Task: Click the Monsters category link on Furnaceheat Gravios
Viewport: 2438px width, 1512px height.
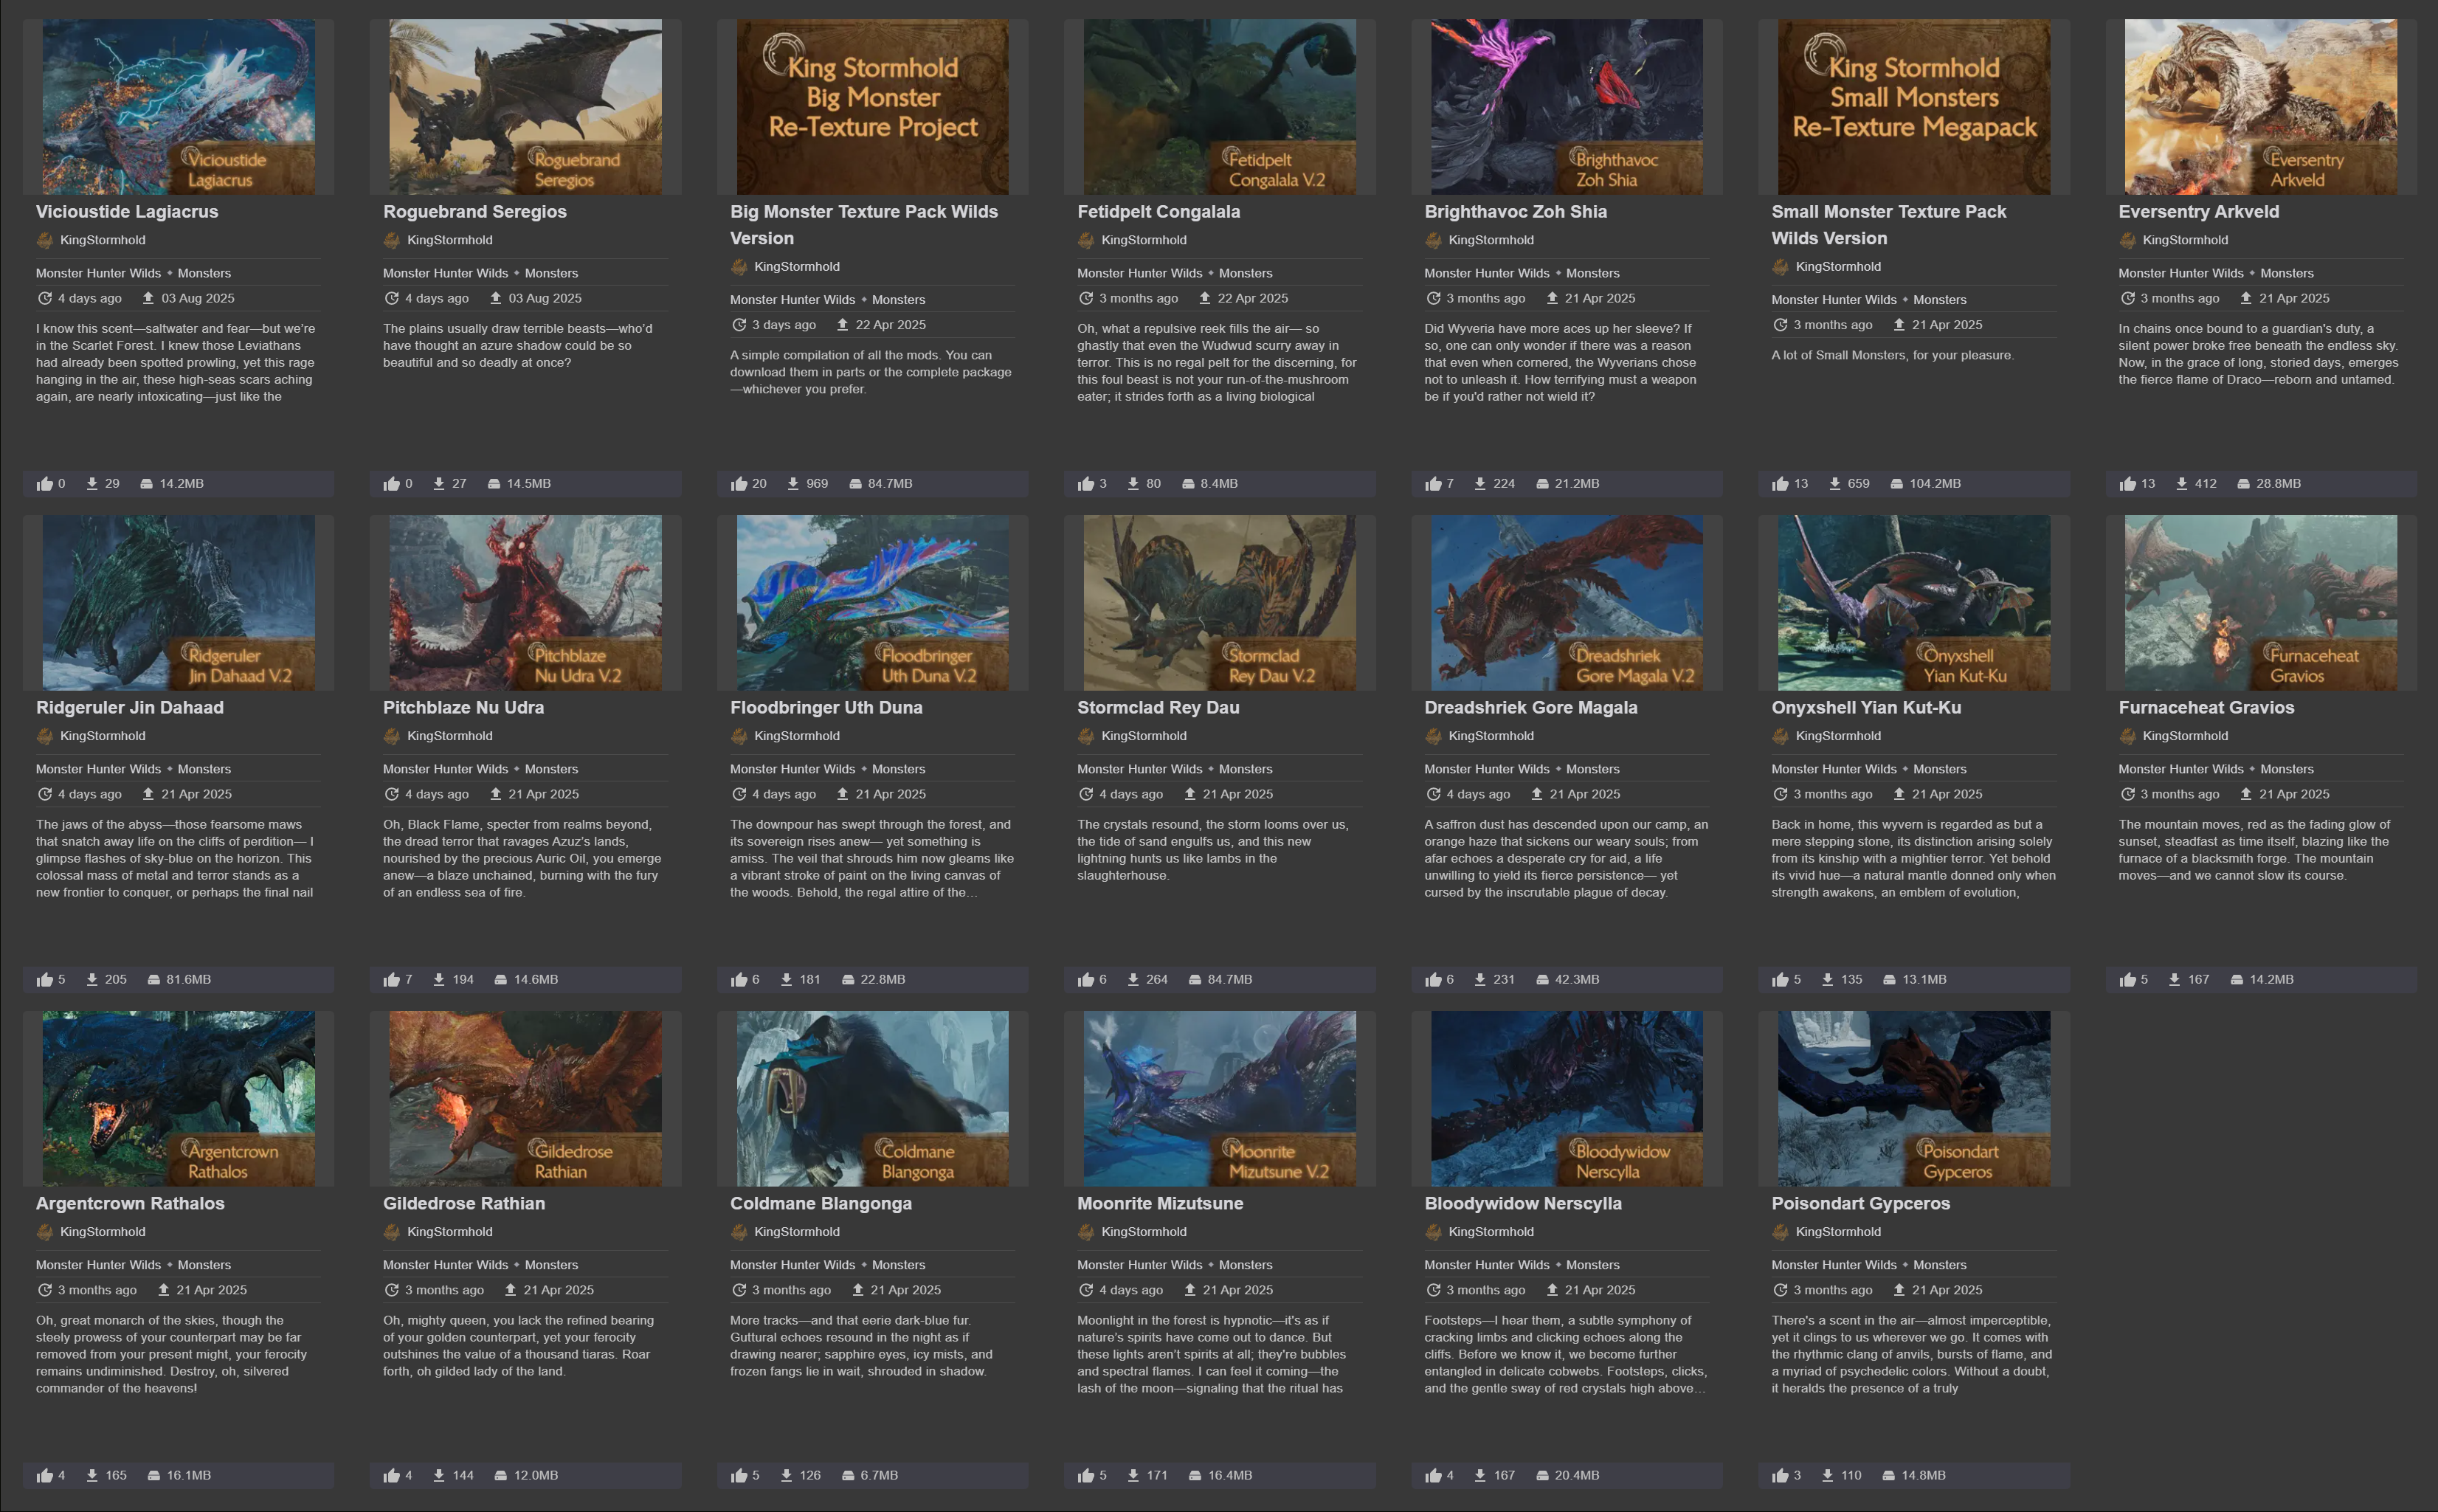Action: click(2286, 769)
